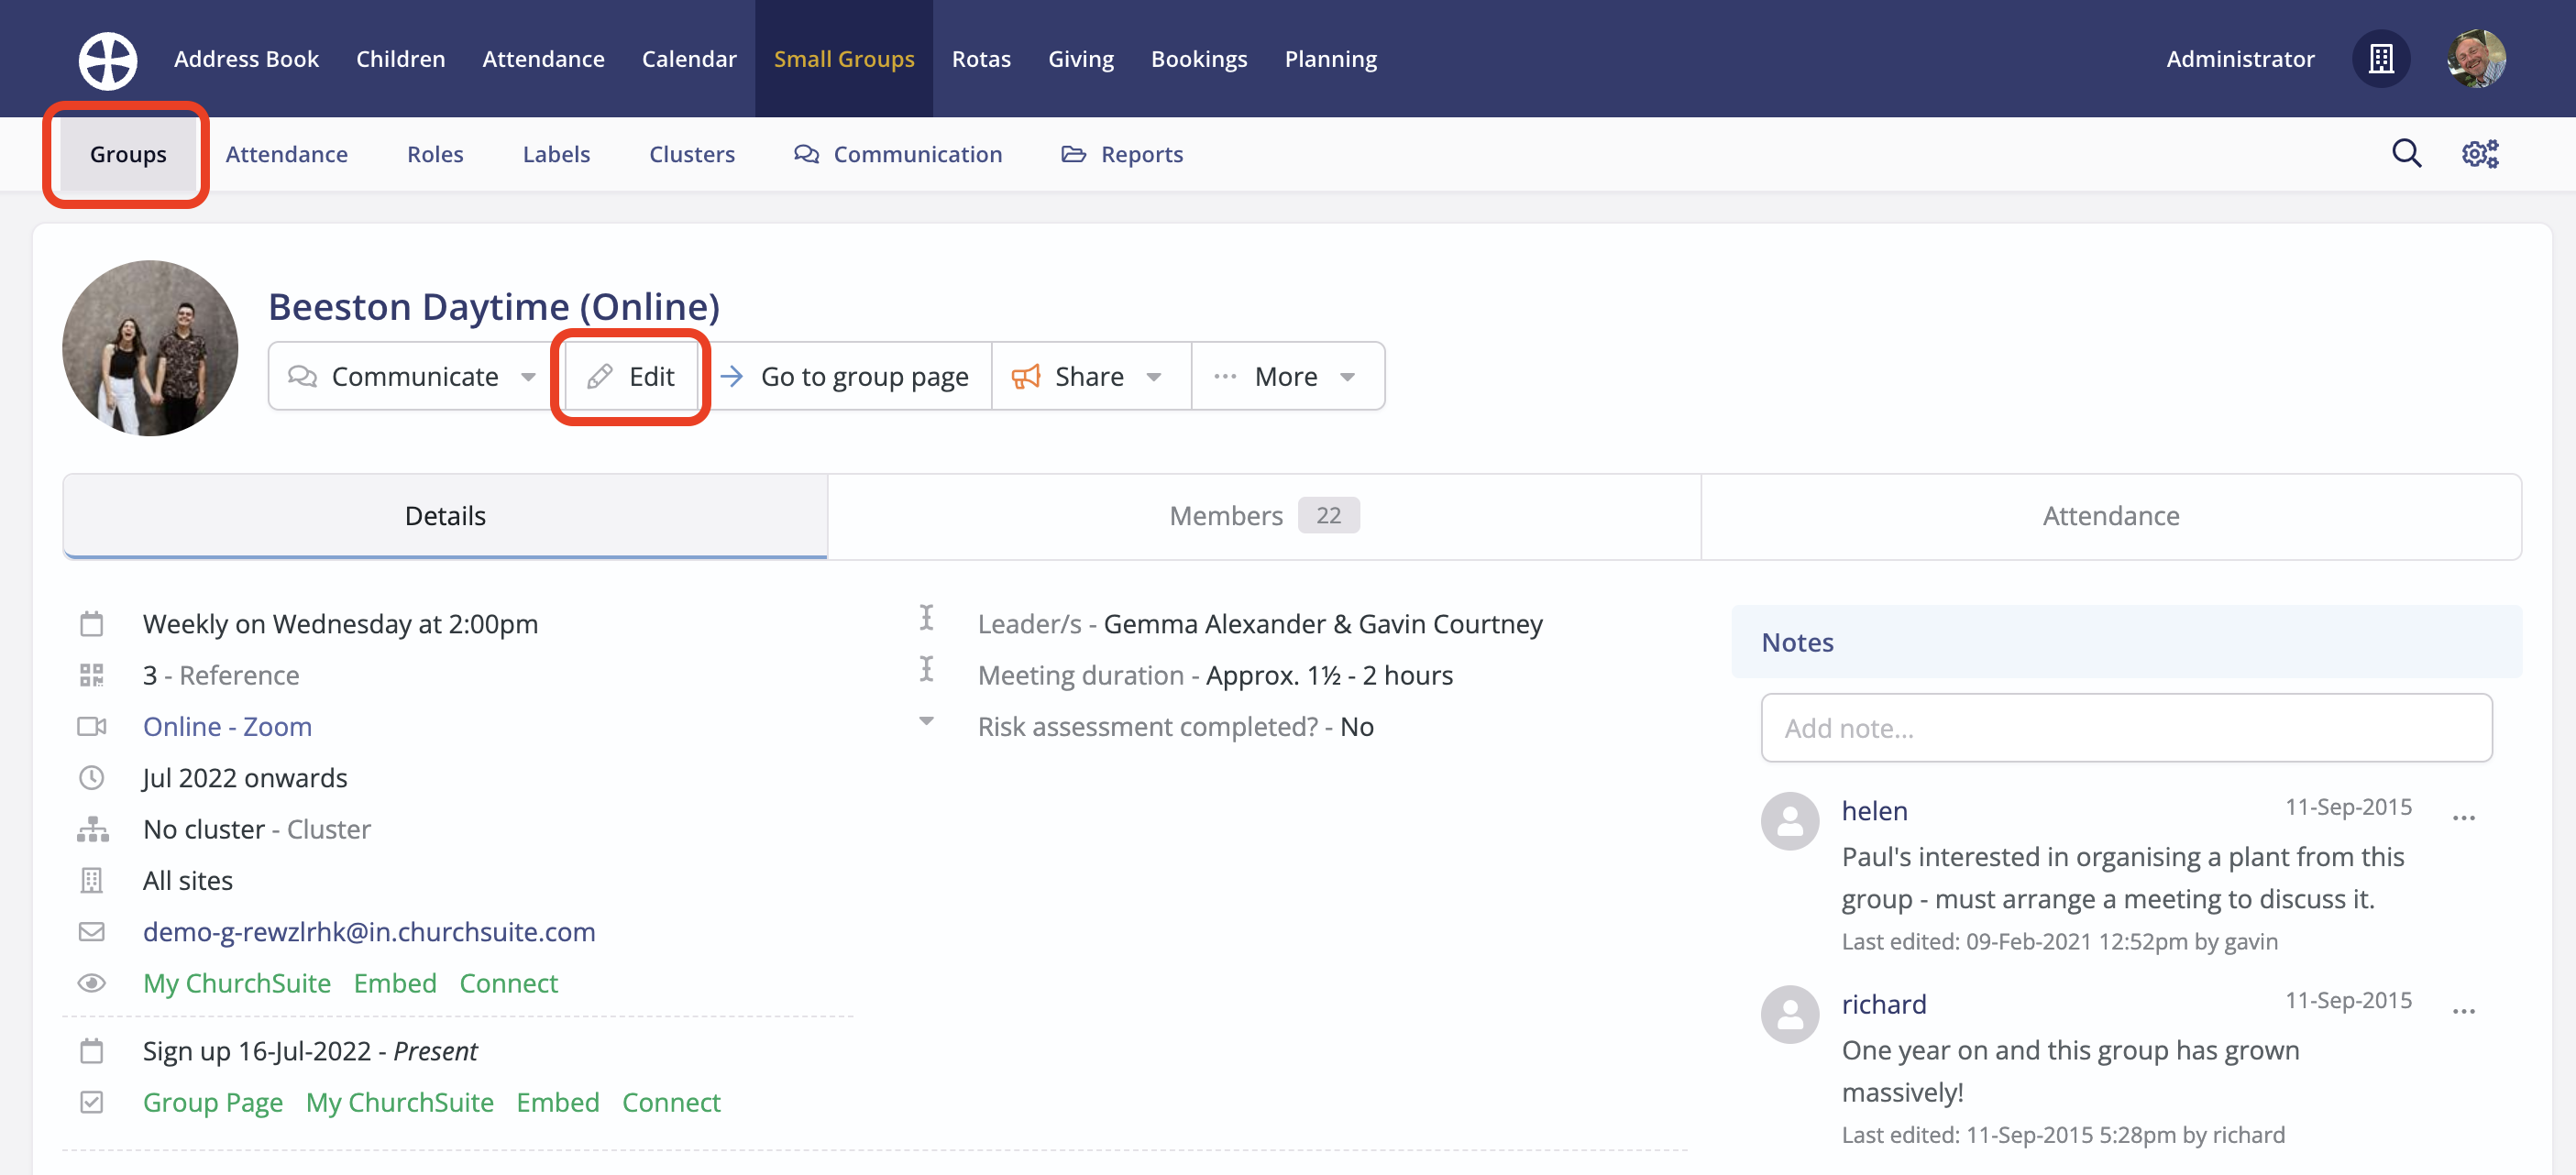Expand the Communicate dropdown

(528, 376)
